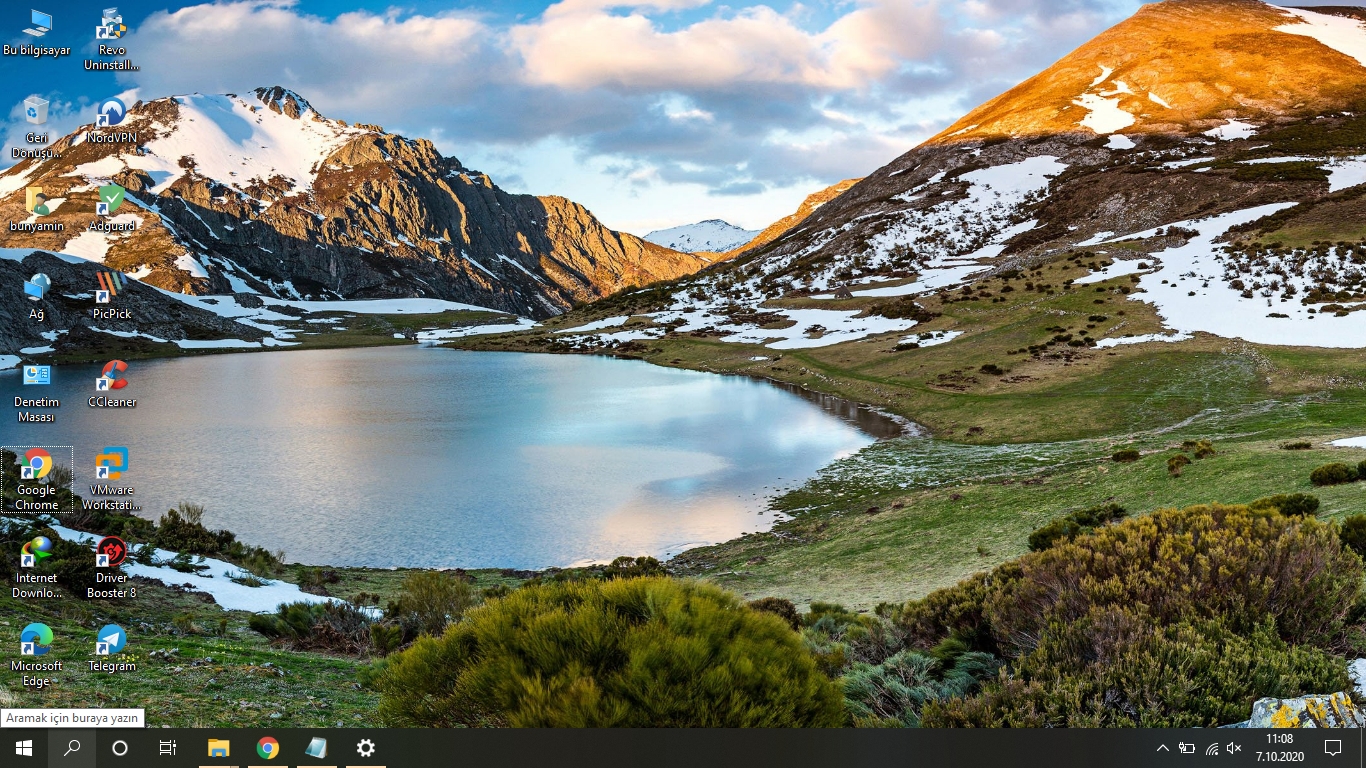Open the Start menu
This screenshot has width=1366, height=768.
point(21,747)
